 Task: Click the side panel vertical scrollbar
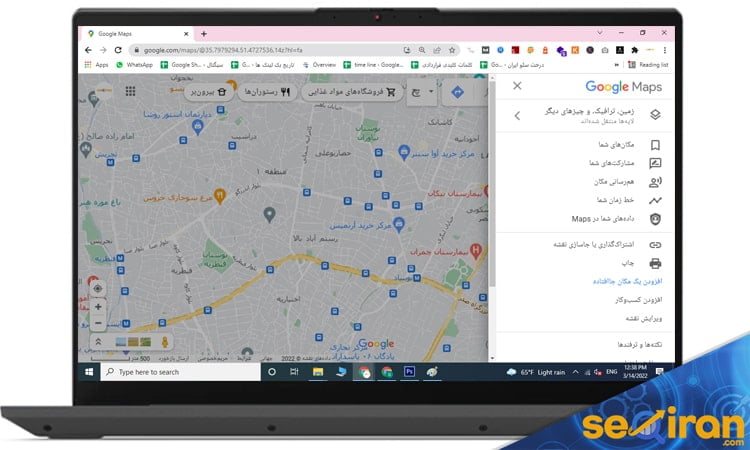492,182
